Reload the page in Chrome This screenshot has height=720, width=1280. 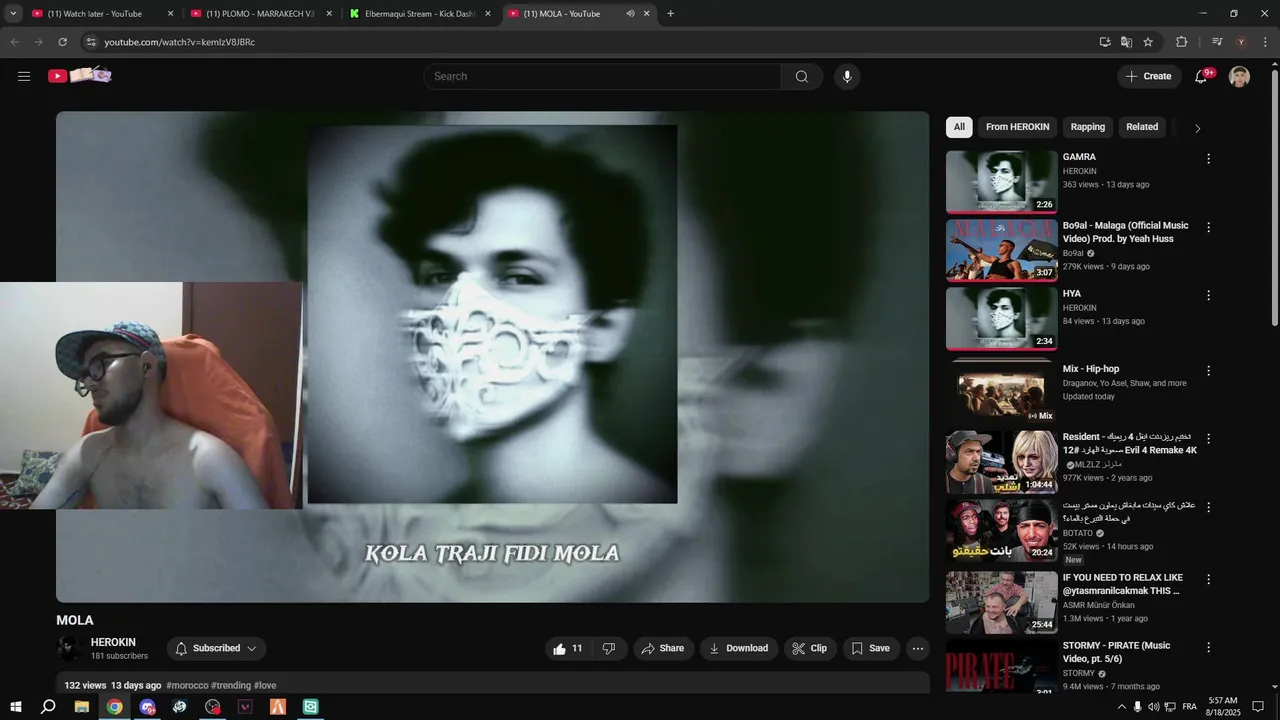pyautogui.click(x=62, y=42)
